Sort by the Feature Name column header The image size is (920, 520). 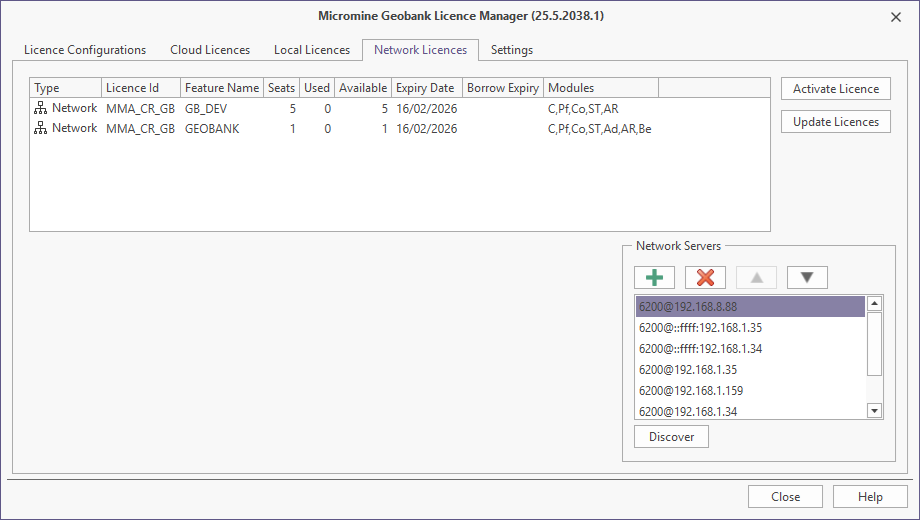222,88
